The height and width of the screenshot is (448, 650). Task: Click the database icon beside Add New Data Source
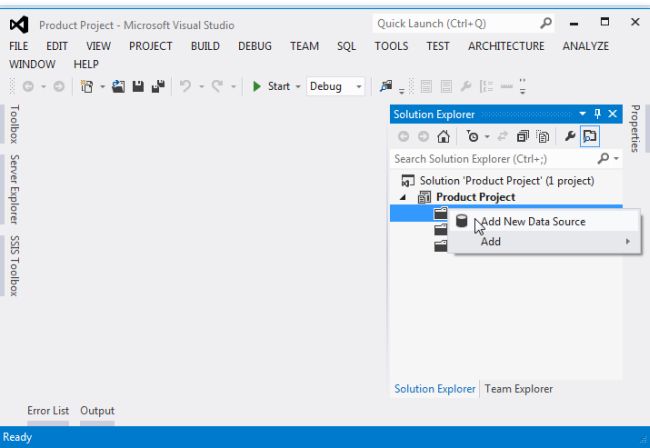pos(462,221)
